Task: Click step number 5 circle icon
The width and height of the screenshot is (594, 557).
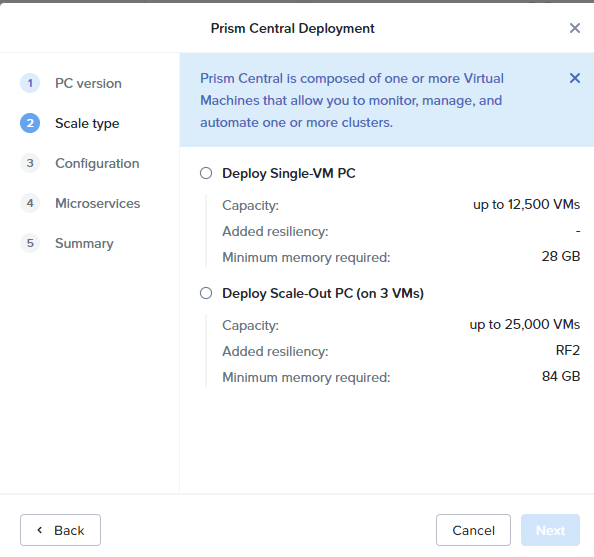Action: tap(30, 243)
